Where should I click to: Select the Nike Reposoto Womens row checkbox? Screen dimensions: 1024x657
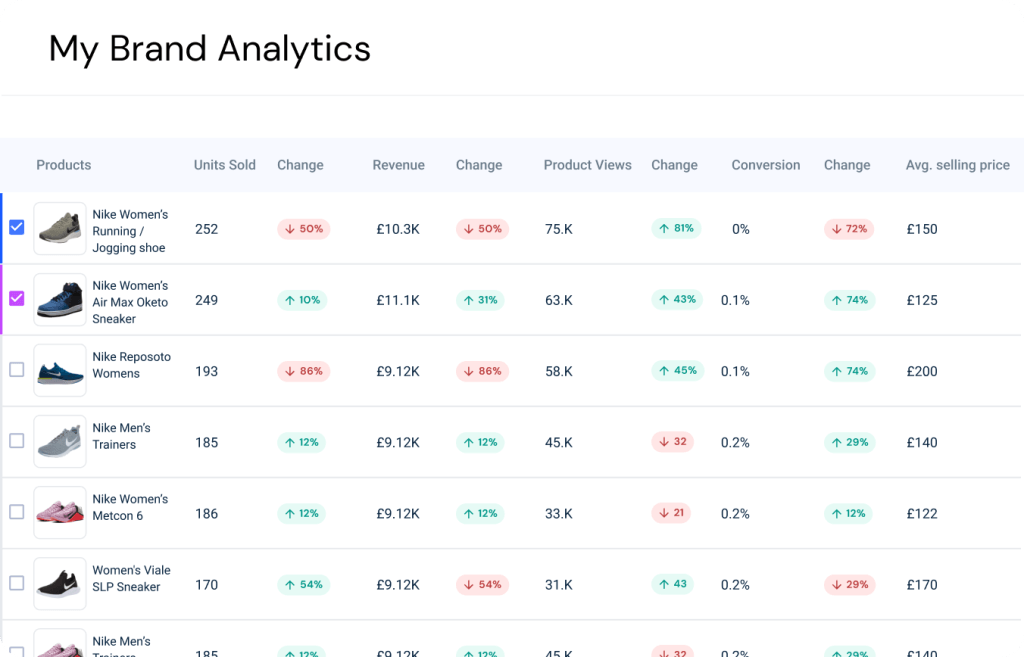(16, 369)
